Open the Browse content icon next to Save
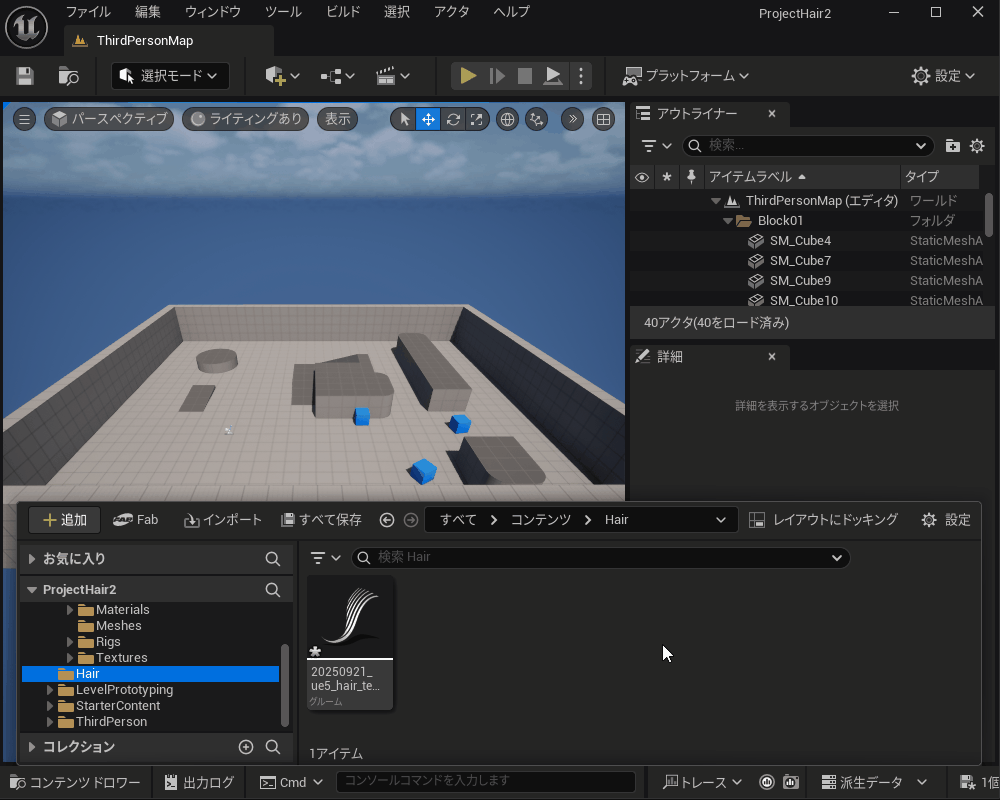 (68, 76)
